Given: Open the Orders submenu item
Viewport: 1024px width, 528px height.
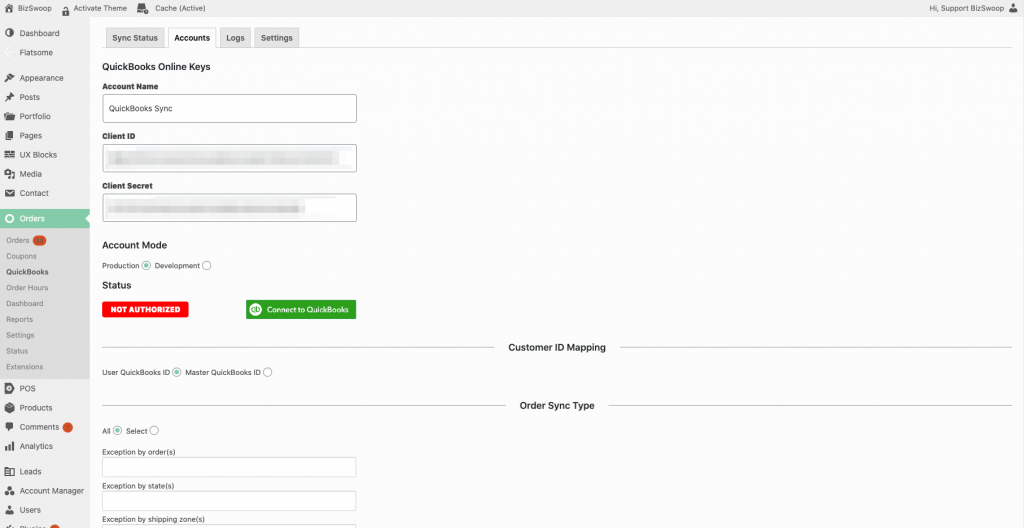Looking at the screenshot, I should pyautogui.click(x=18, y=240).
